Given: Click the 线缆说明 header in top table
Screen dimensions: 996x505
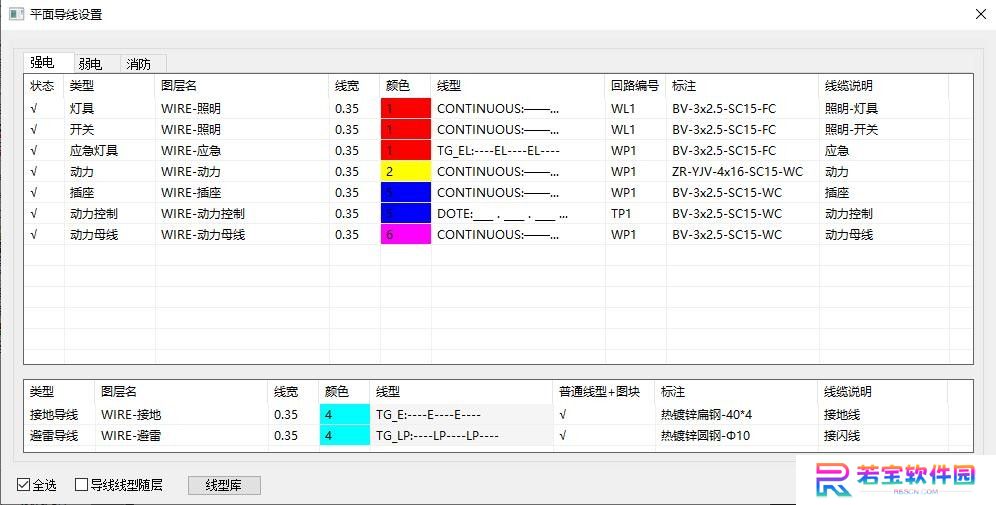Looking at the screenshot, I should click(883, 86).
